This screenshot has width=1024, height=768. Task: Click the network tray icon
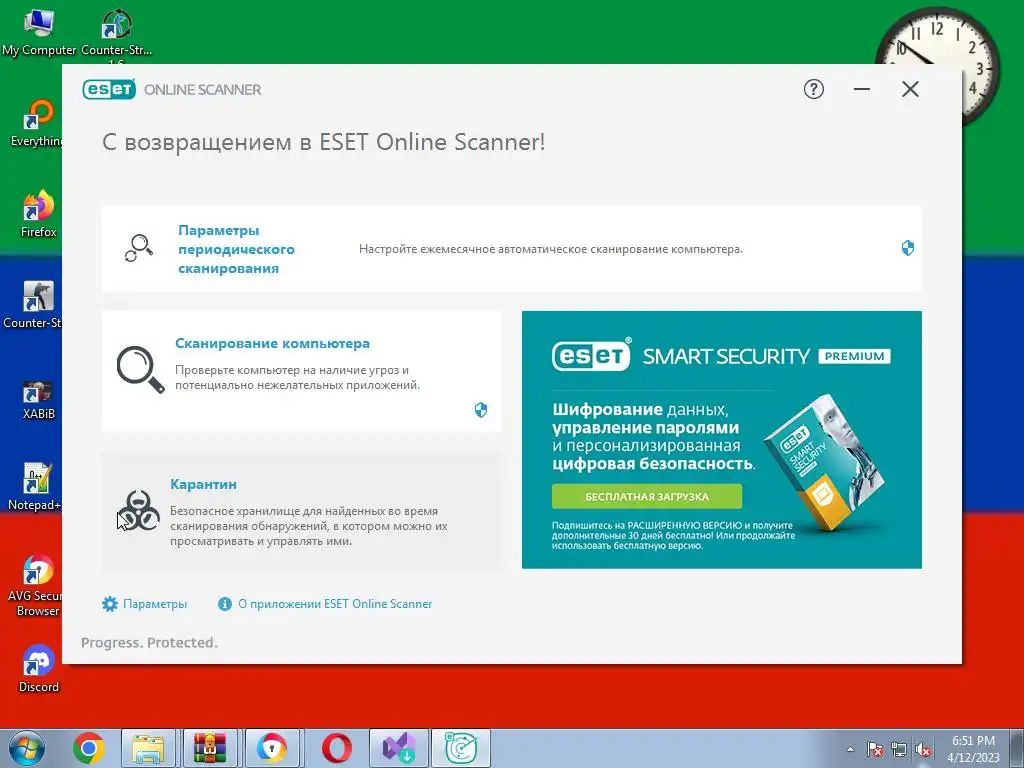[x=899, y=749]
